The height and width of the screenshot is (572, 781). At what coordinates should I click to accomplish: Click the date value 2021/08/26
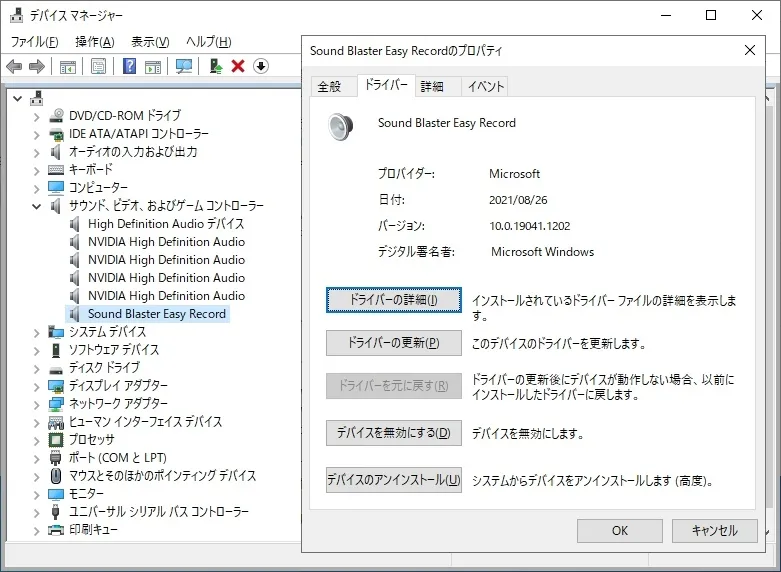tap(518, 200)
